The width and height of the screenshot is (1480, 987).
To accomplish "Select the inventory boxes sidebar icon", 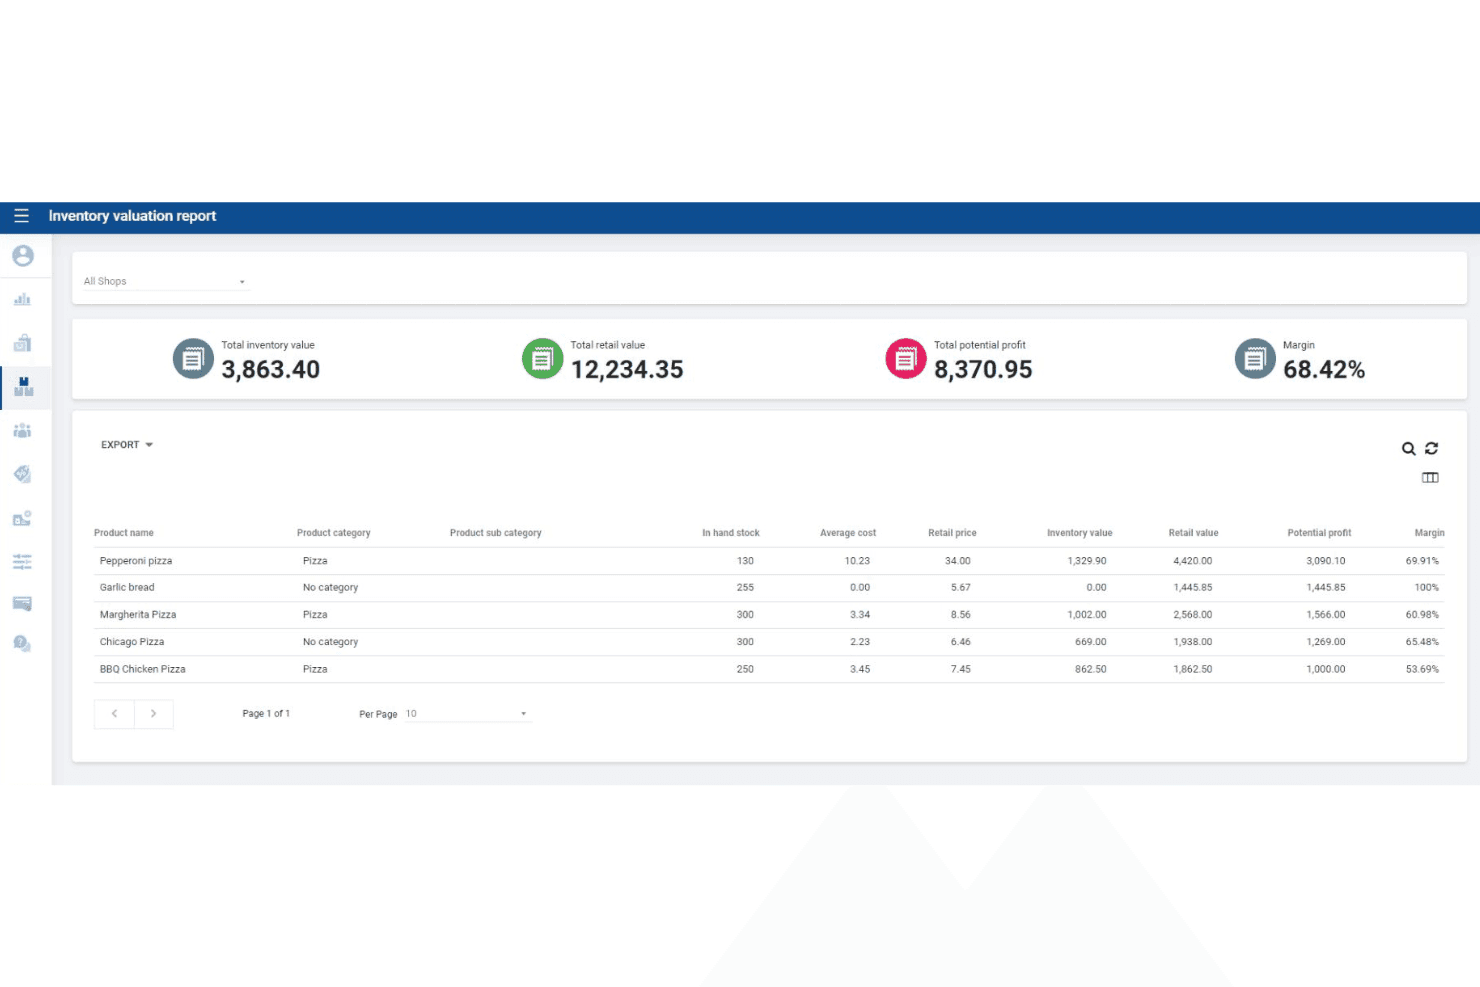I will pyautogui.click(x=23, y=386).
